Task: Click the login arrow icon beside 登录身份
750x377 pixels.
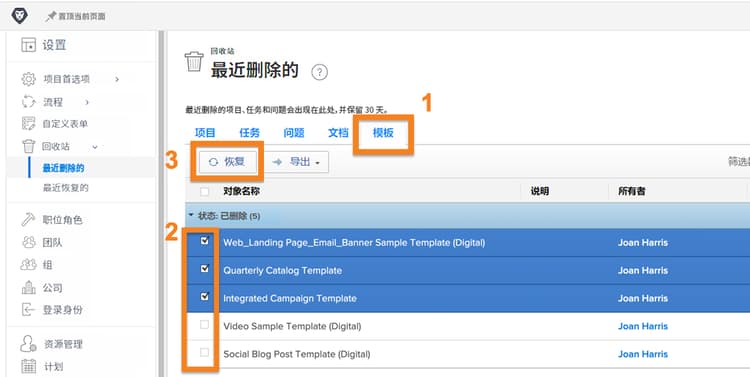Action: [28, 310]
